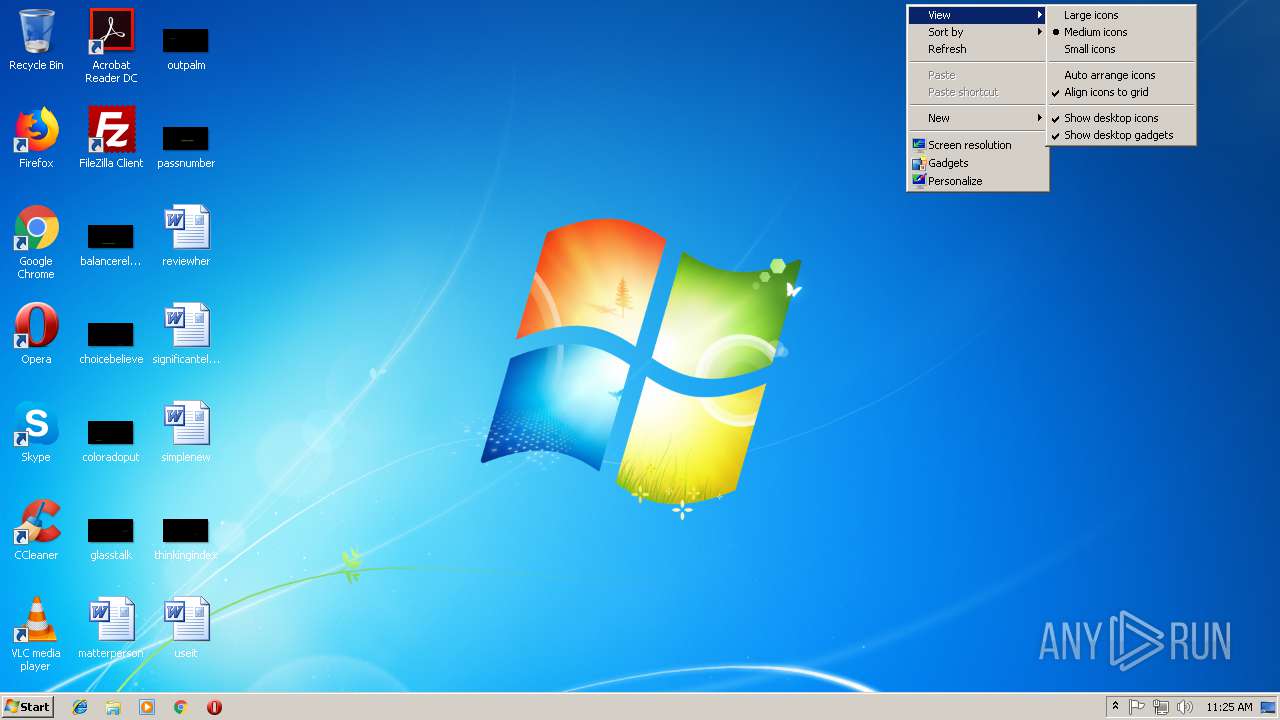Open Screen resolution from context menu
Image resolution: width=1280 pixels, height=720 pixels.
pos(977,145)
